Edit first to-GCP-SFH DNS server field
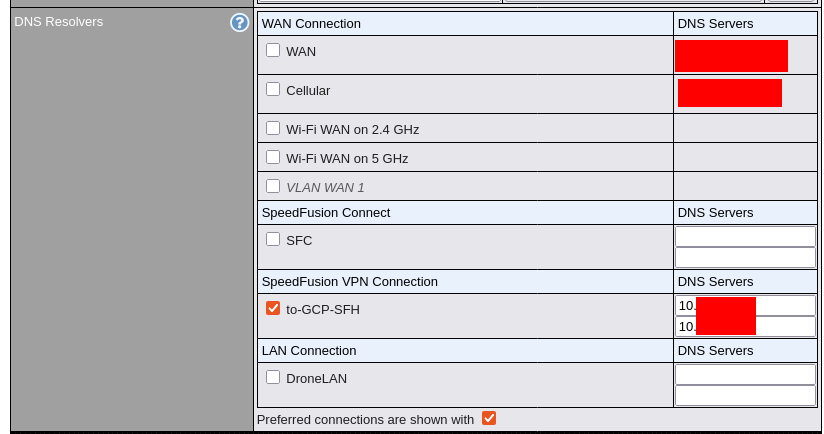 click(x=745, y=305)
